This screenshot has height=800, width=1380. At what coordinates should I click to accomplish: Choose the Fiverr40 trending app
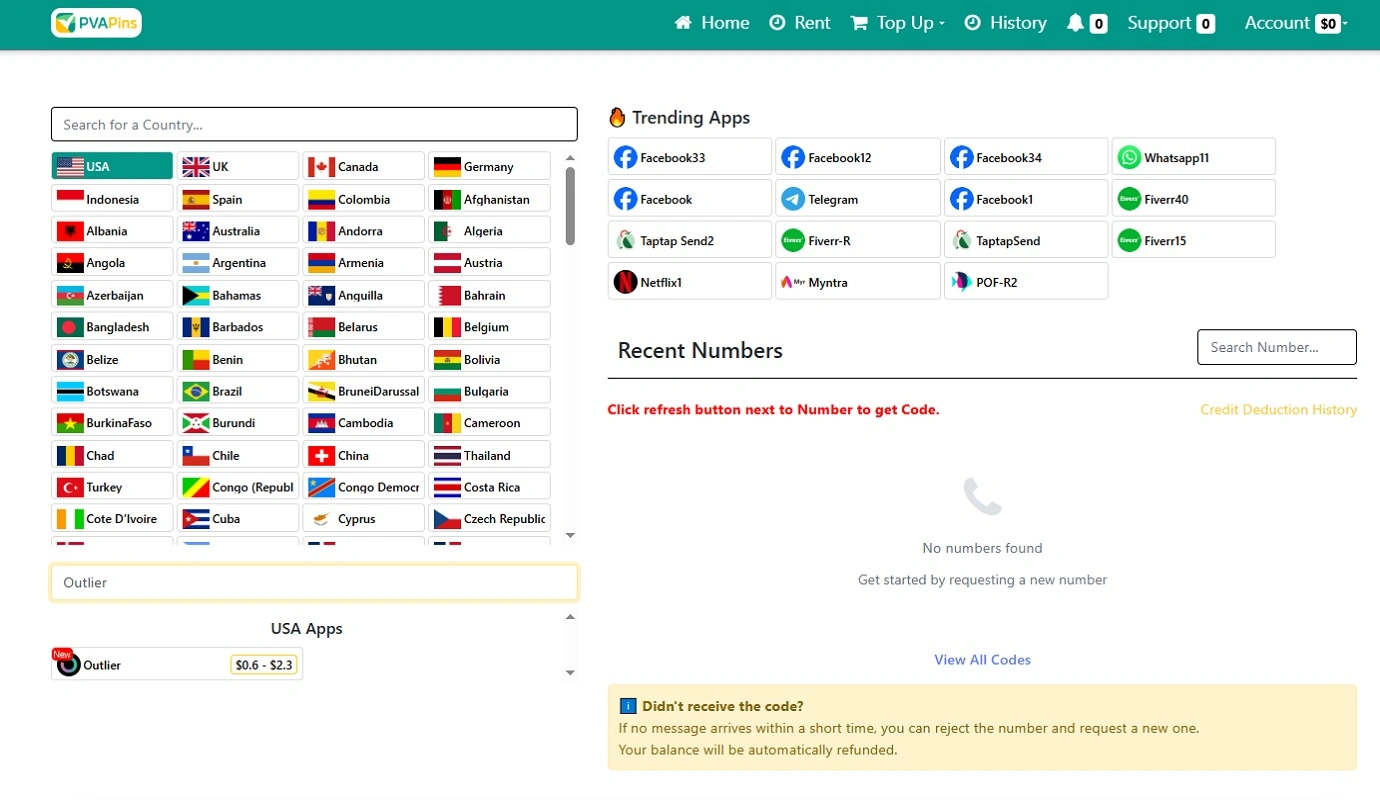point(1194,199)
